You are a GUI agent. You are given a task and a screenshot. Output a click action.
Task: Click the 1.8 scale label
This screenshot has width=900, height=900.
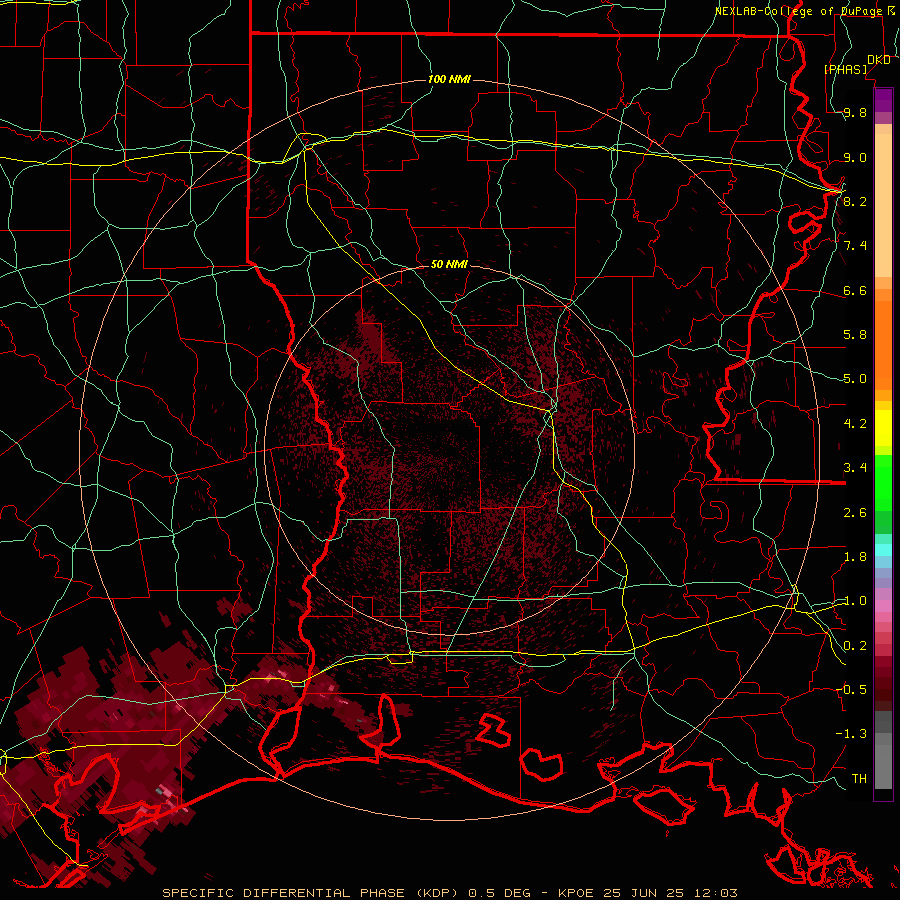pos(855,557)
